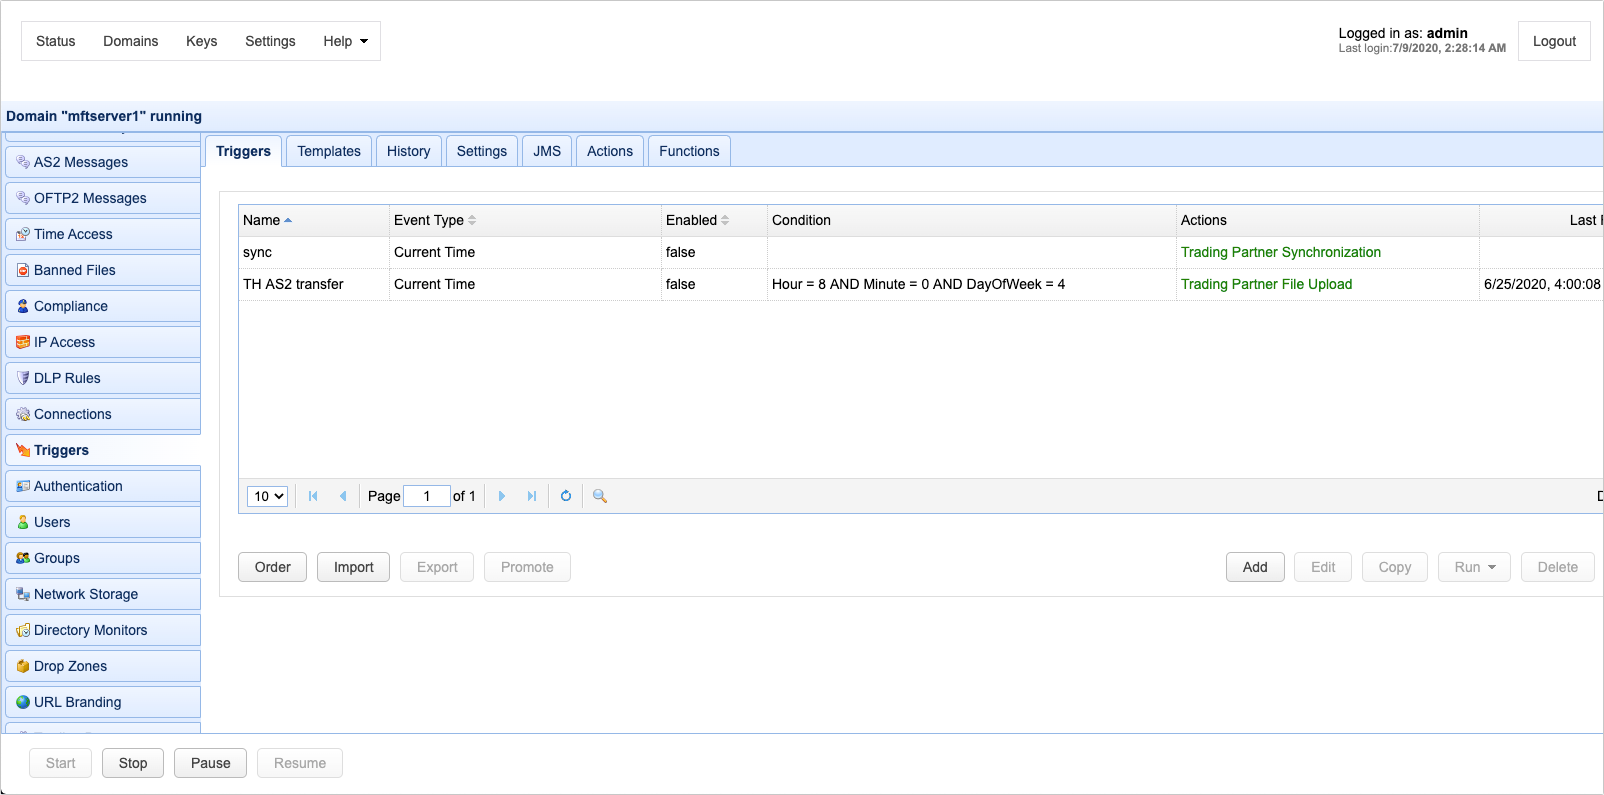Click the Drop Zones sidebar icon
1604x795 pixels.
(x=23, y=666)
